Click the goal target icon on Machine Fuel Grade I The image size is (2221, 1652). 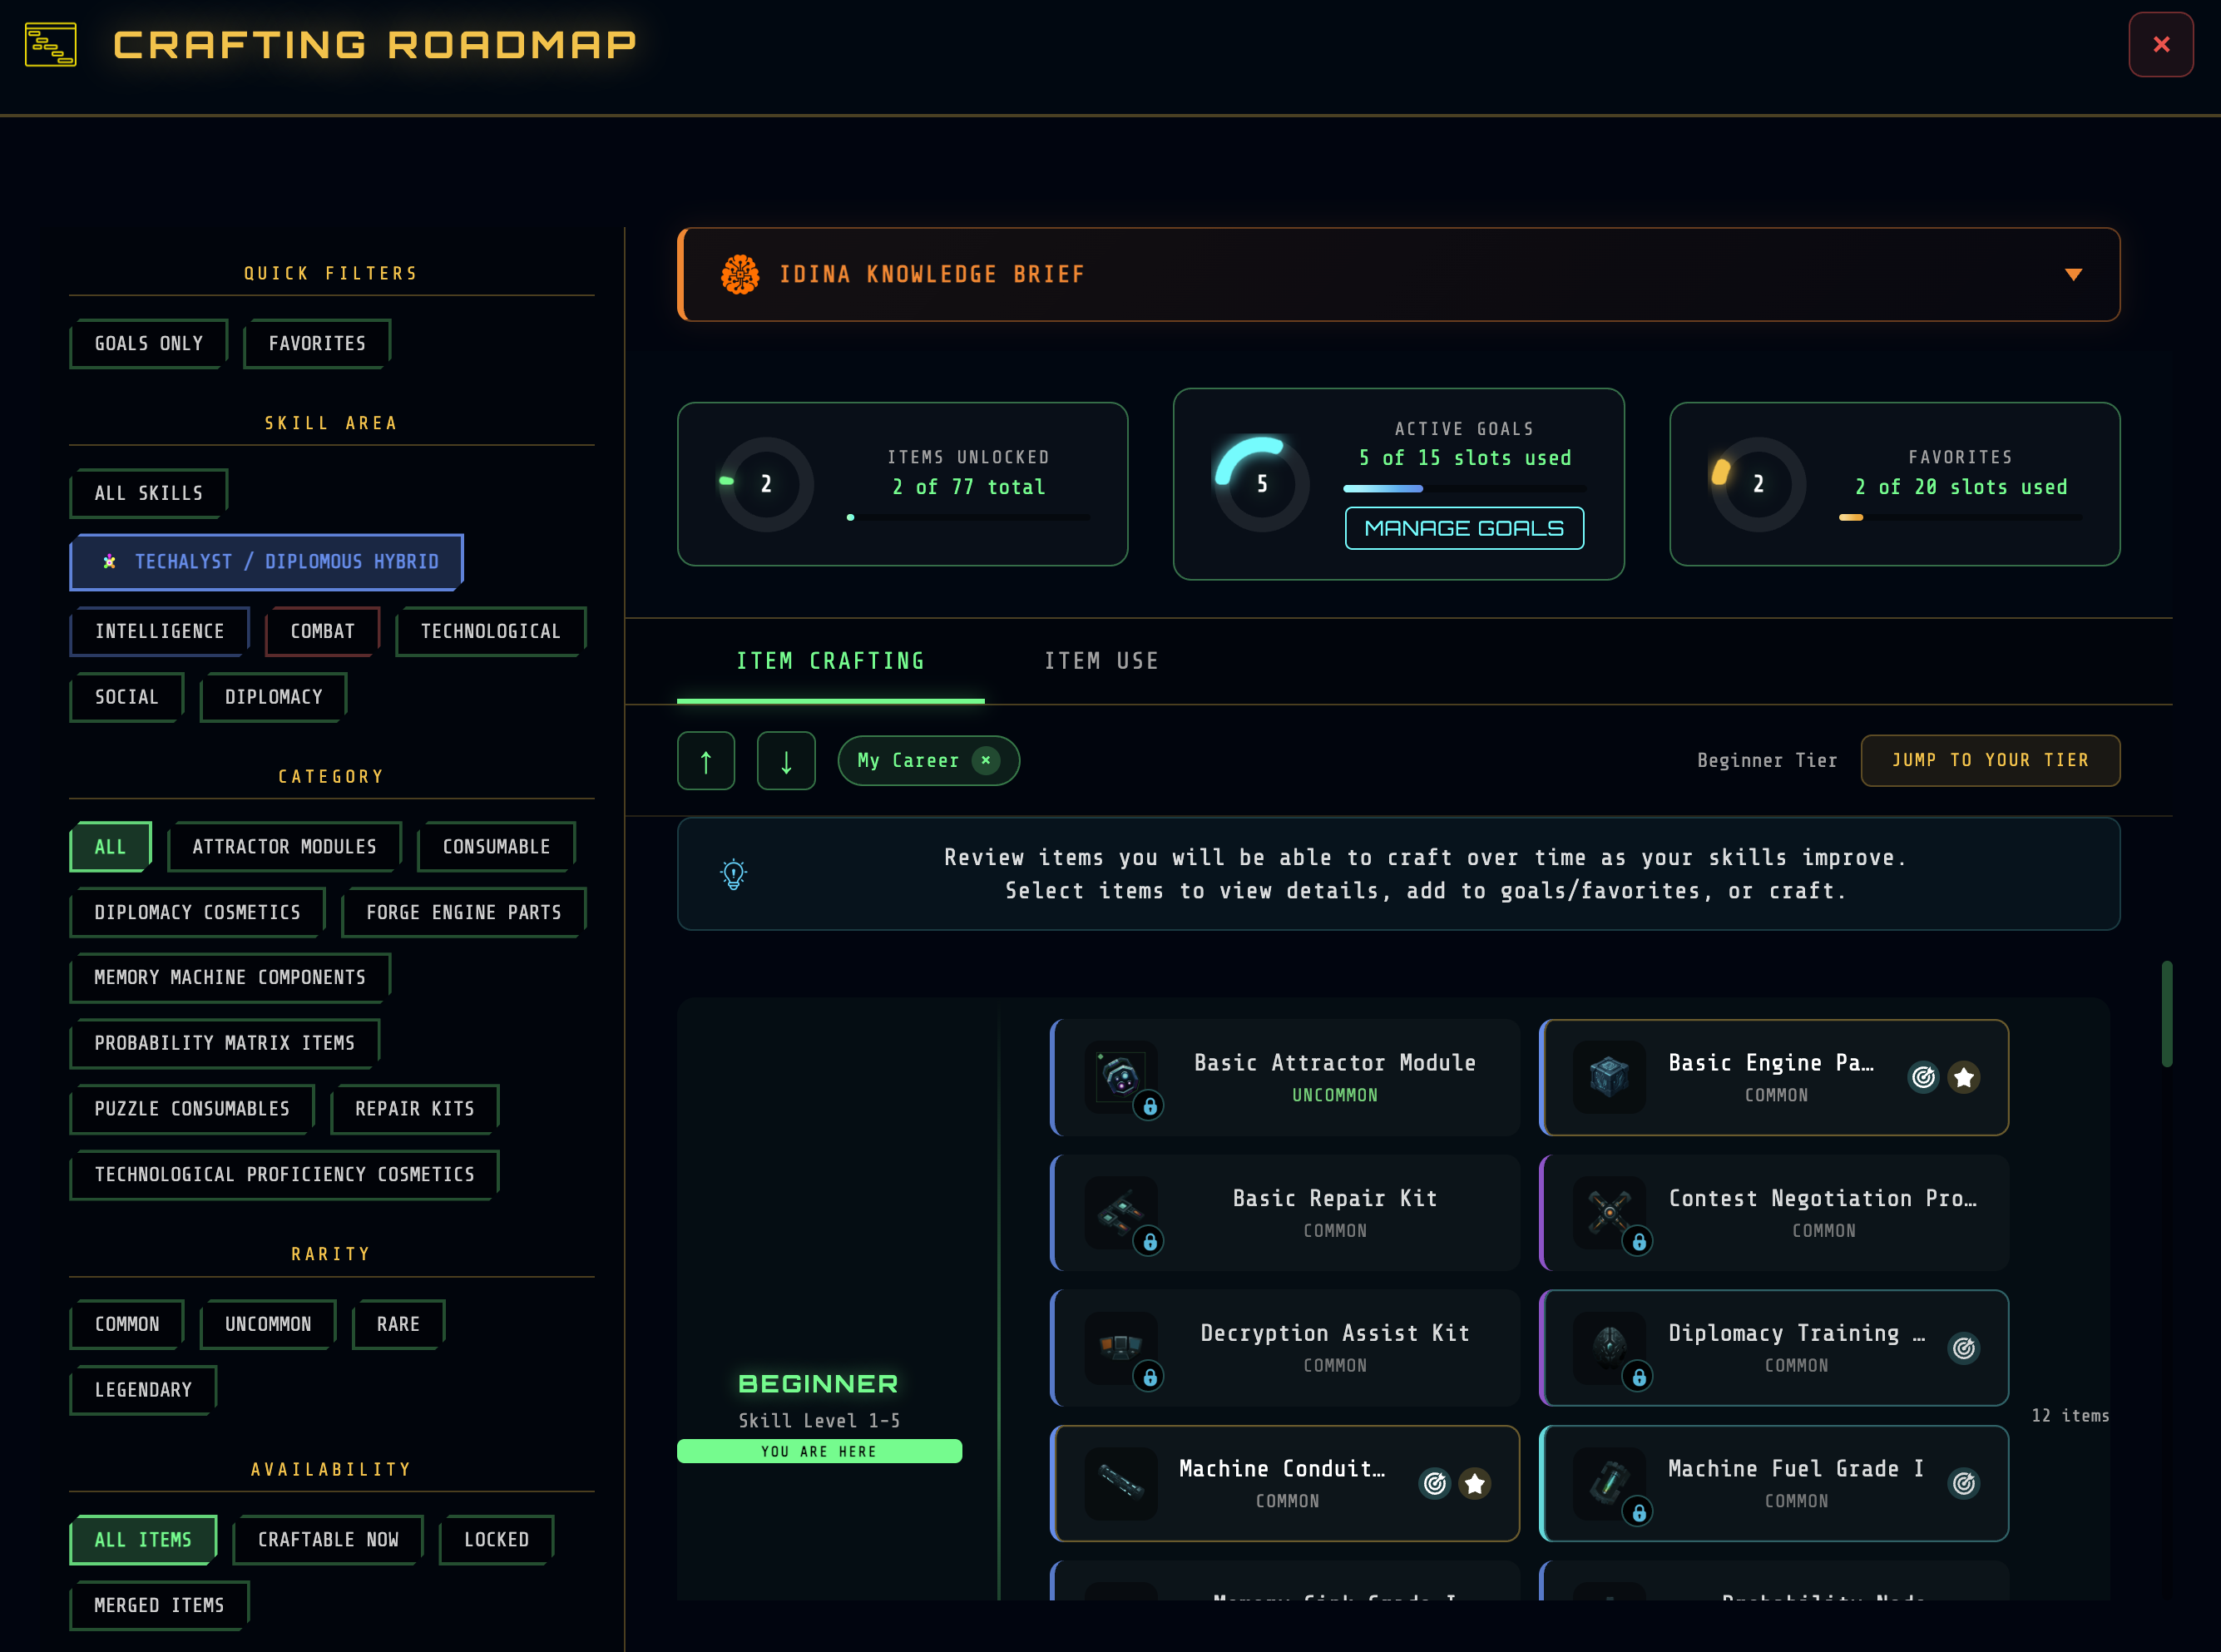(x=1963, y=1484)
